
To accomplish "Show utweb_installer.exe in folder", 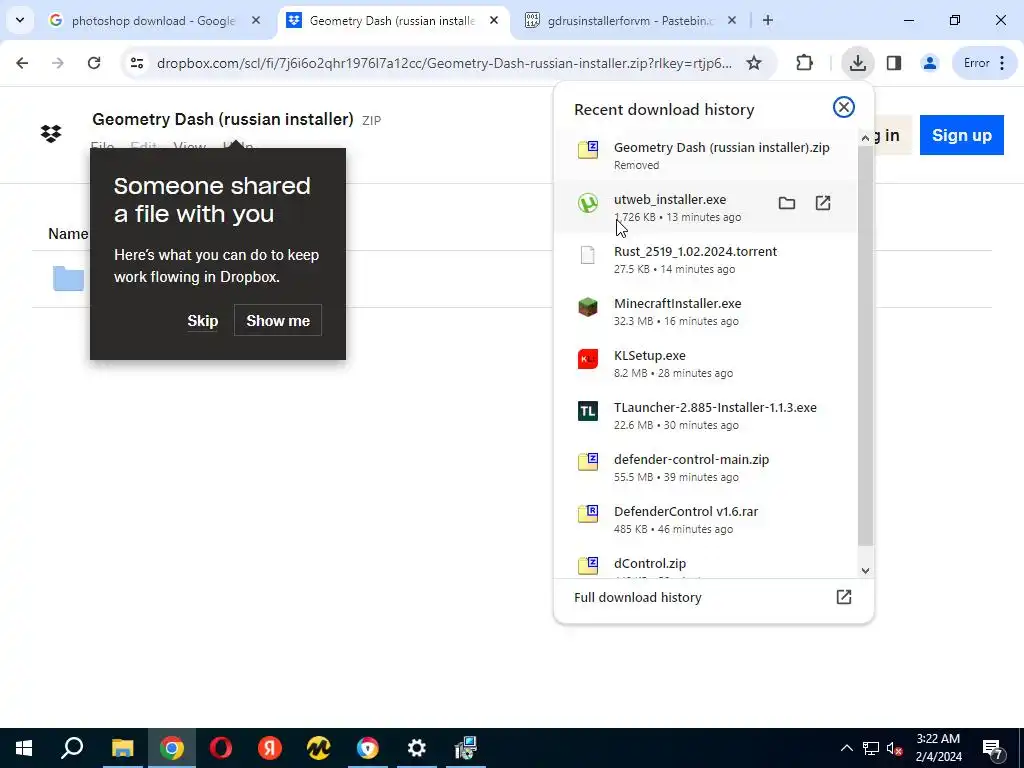I will tap(787, 203).
